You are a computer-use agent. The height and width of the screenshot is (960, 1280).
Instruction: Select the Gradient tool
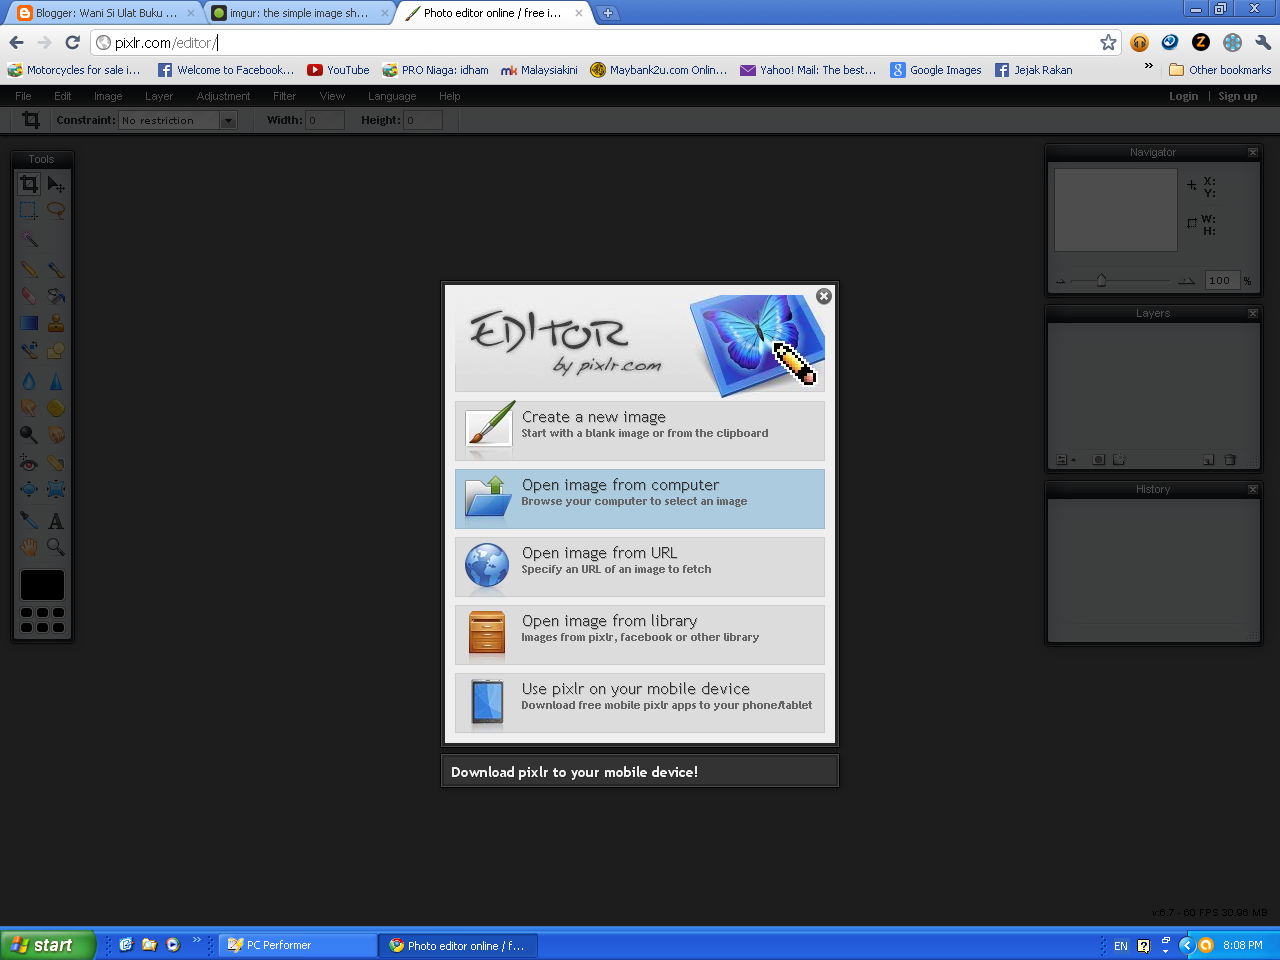pyautogui.click(x=29, y=323)
